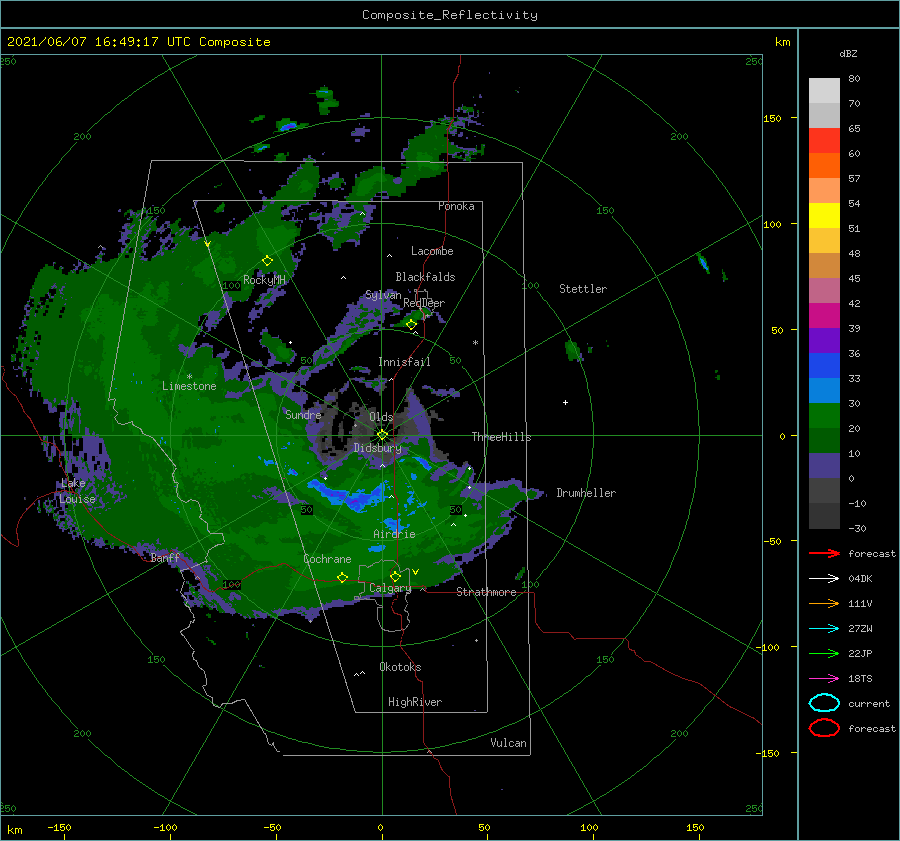Click the white plus marker east of ThreeHills

565,402
